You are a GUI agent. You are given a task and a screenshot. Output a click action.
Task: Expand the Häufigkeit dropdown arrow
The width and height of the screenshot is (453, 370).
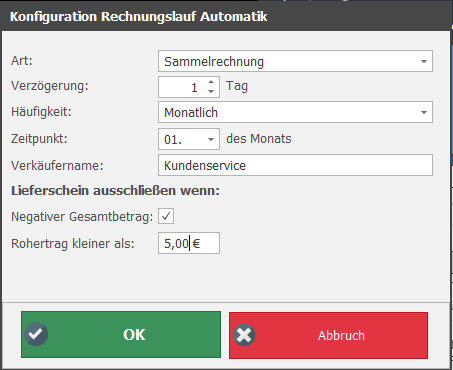(x=424, y=112)
